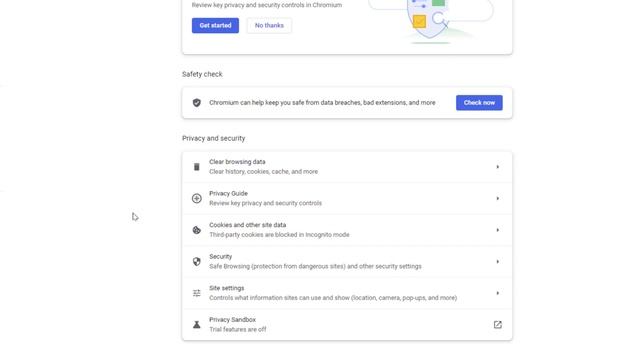Screen dimensions: 640x360
Task: Click the cookie icon beside Cookies and other site data
Action: click(x=197, y=230)
